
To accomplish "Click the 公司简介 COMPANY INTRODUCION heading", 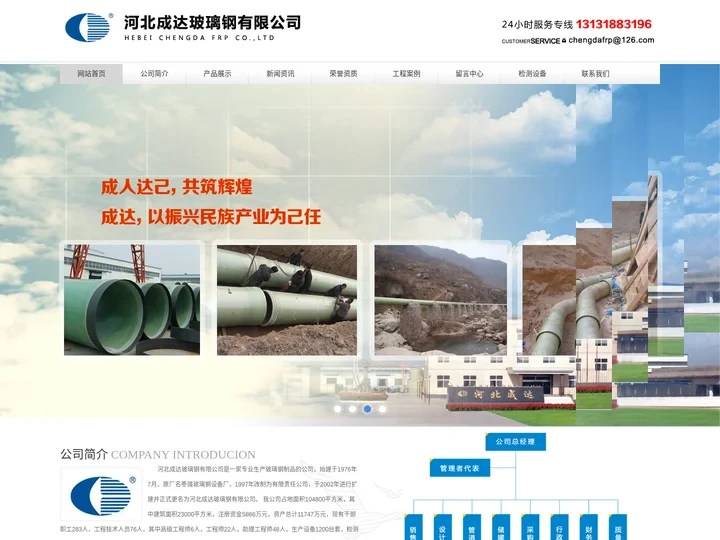I will 158,455.
